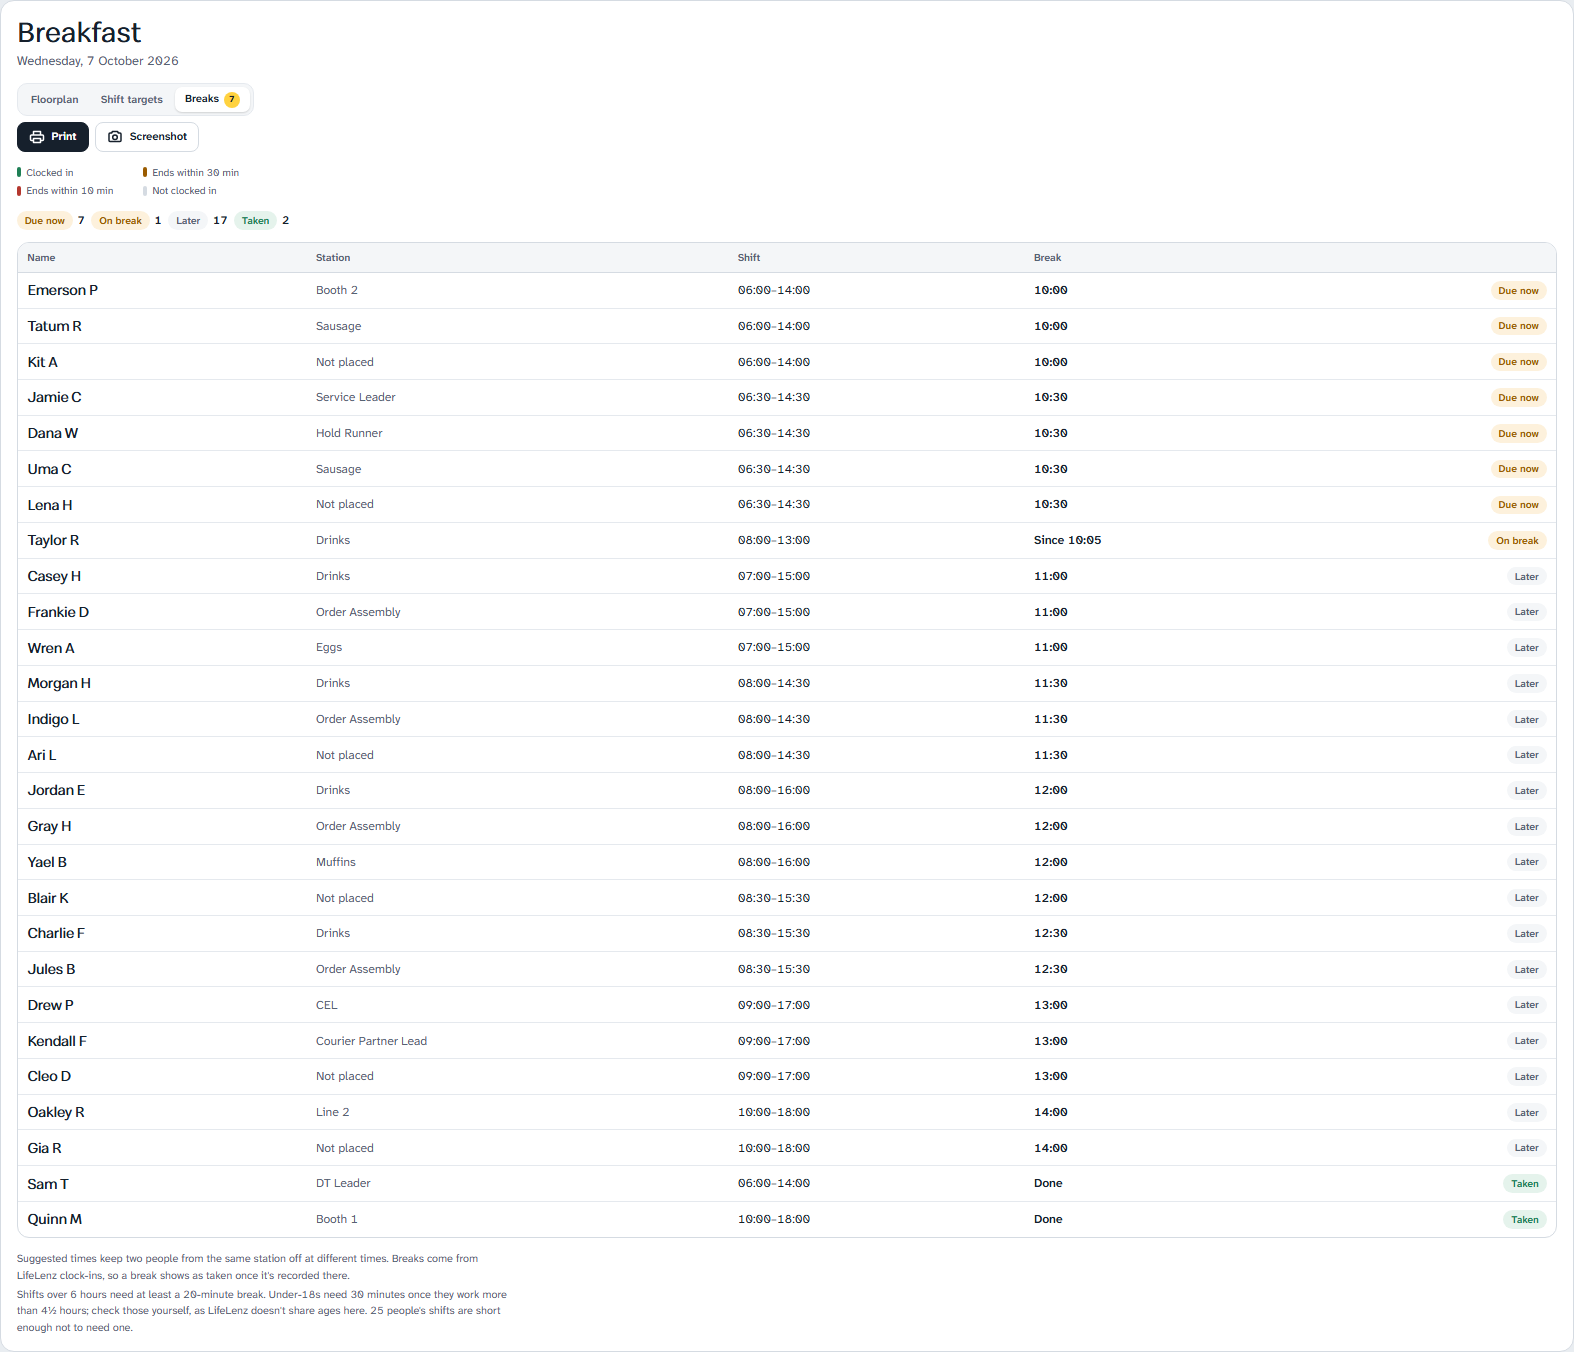Click Kendall F's Courier Partner Lead station

point(371,1041)
